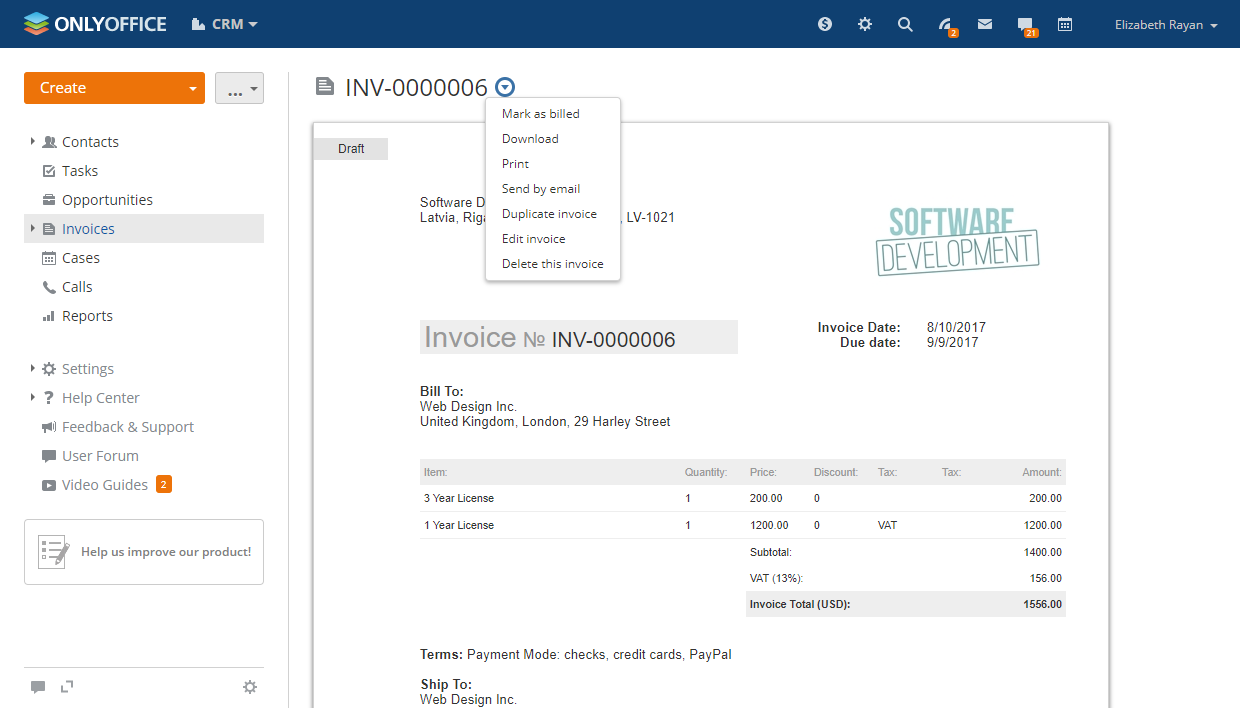Click the settings gear in top bar

coord(865,24)
